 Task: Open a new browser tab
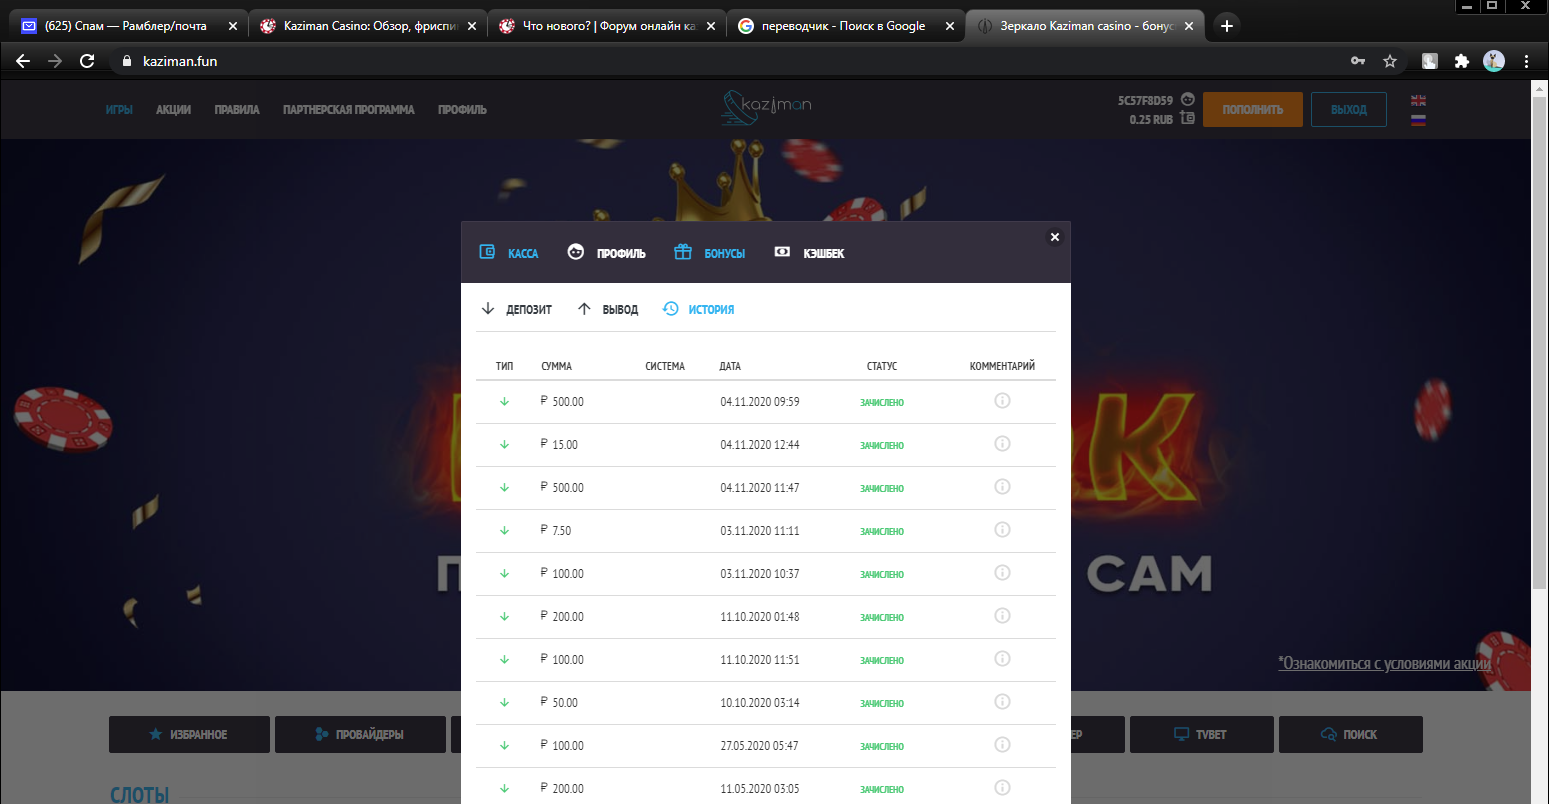1227,26
